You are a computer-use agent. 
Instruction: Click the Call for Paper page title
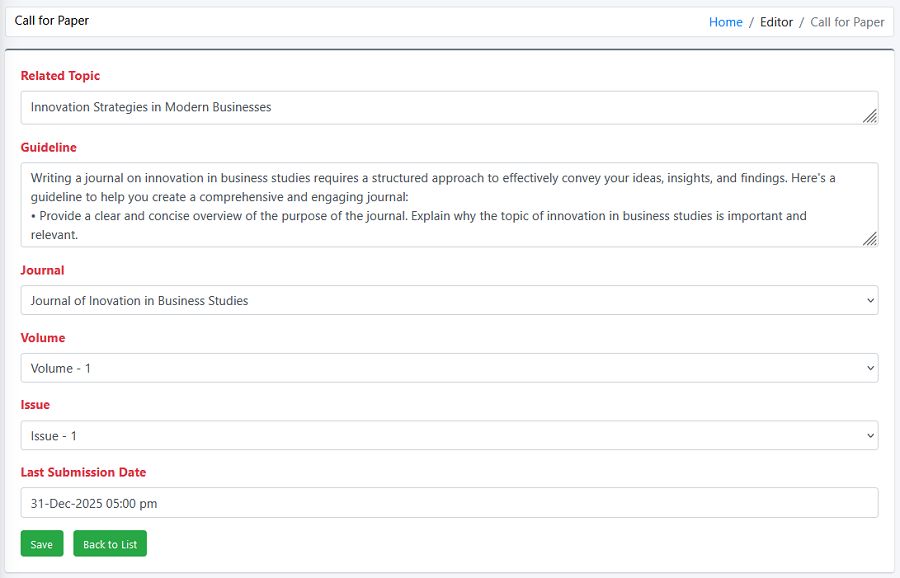52,21
